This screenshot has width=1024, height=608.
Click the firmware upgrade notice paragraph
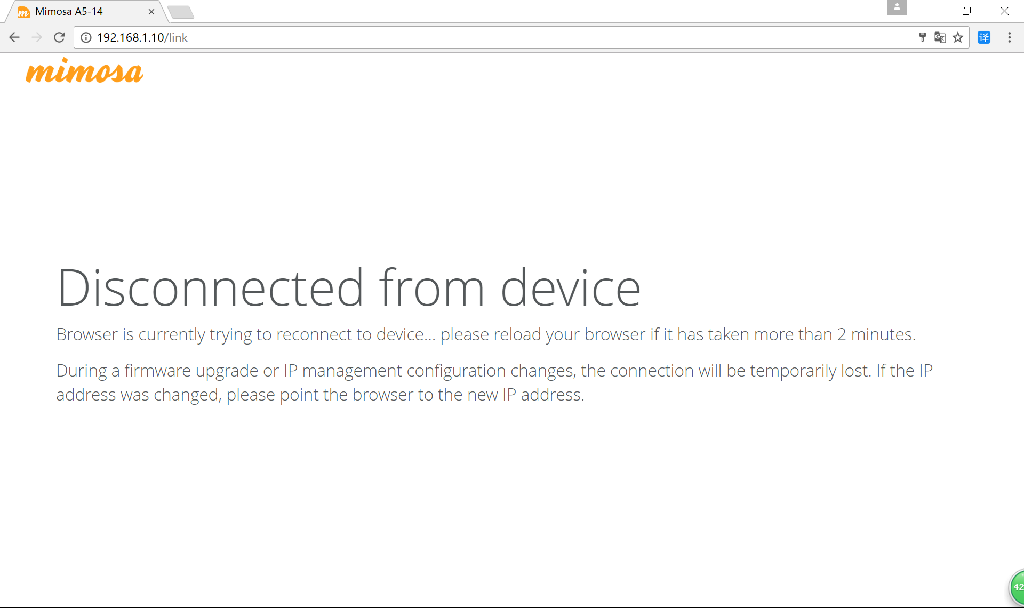pos(494,383)
